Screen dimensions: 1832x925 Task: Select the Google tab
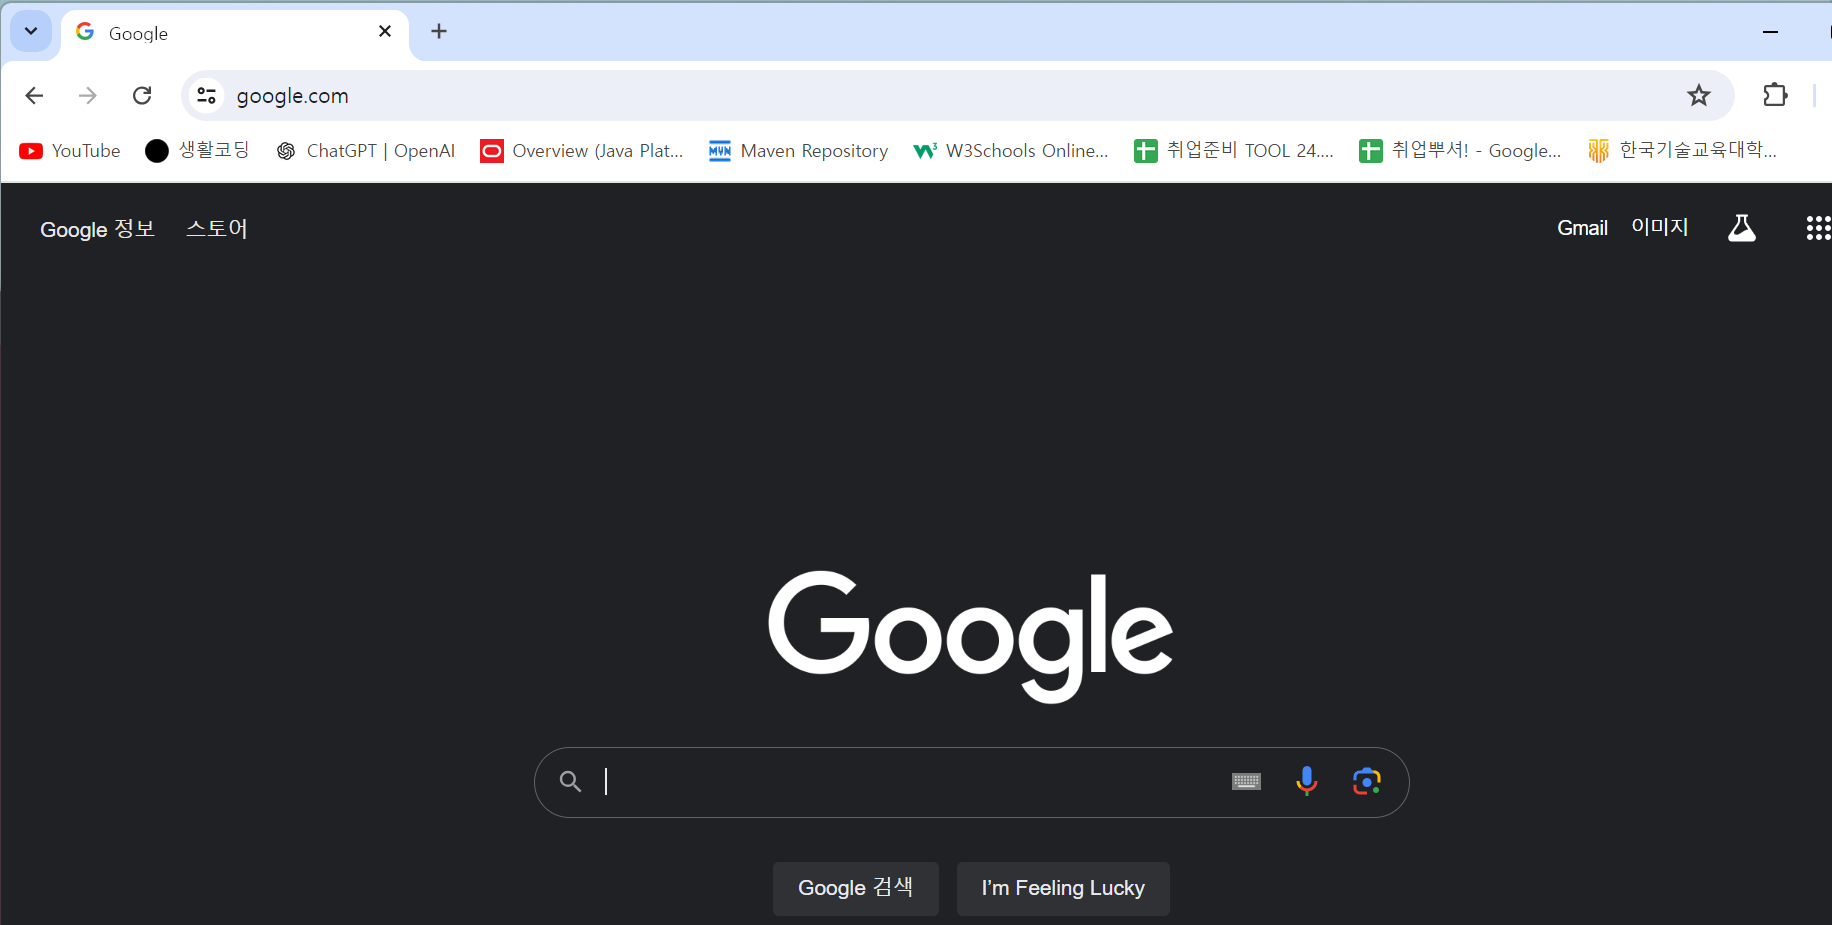[235, 33]
